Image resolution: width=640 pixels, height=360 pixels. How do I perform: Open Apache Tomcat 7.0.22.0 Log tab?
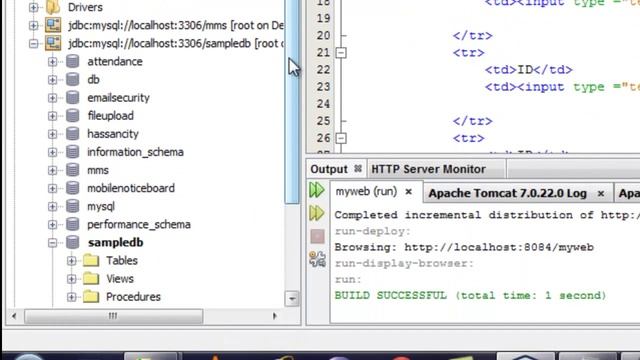point(507,193)
